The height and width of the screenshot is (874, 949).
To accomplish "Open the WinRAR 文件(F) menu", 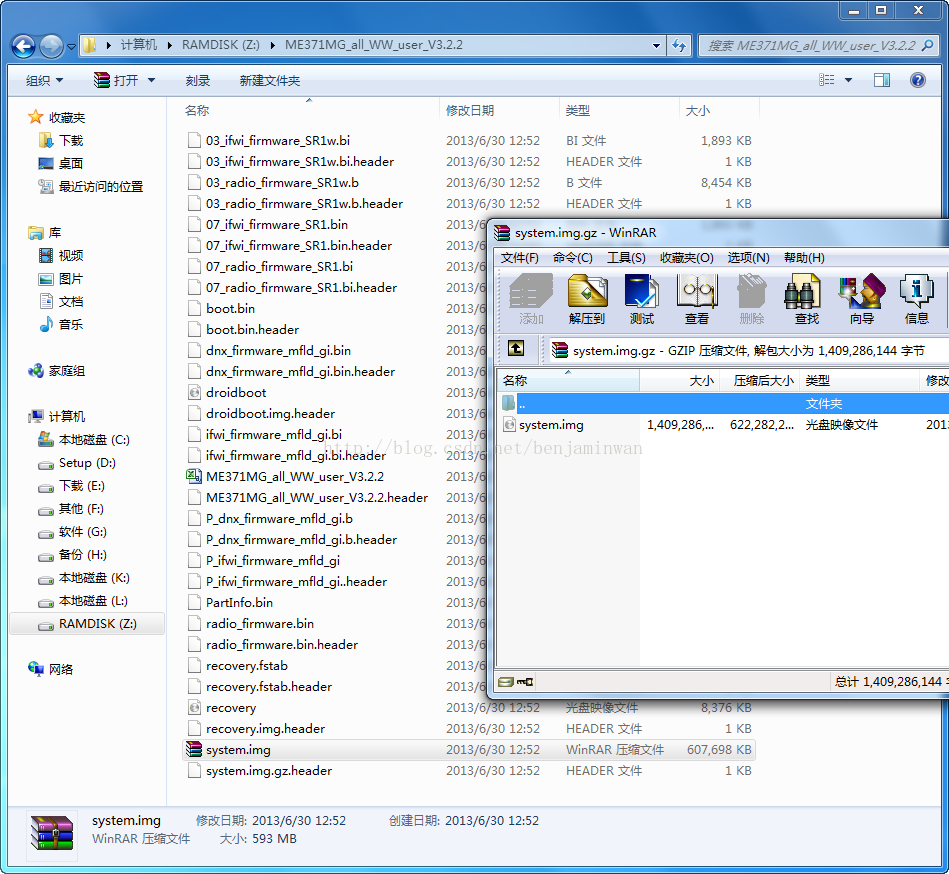I will pos(519,258).
